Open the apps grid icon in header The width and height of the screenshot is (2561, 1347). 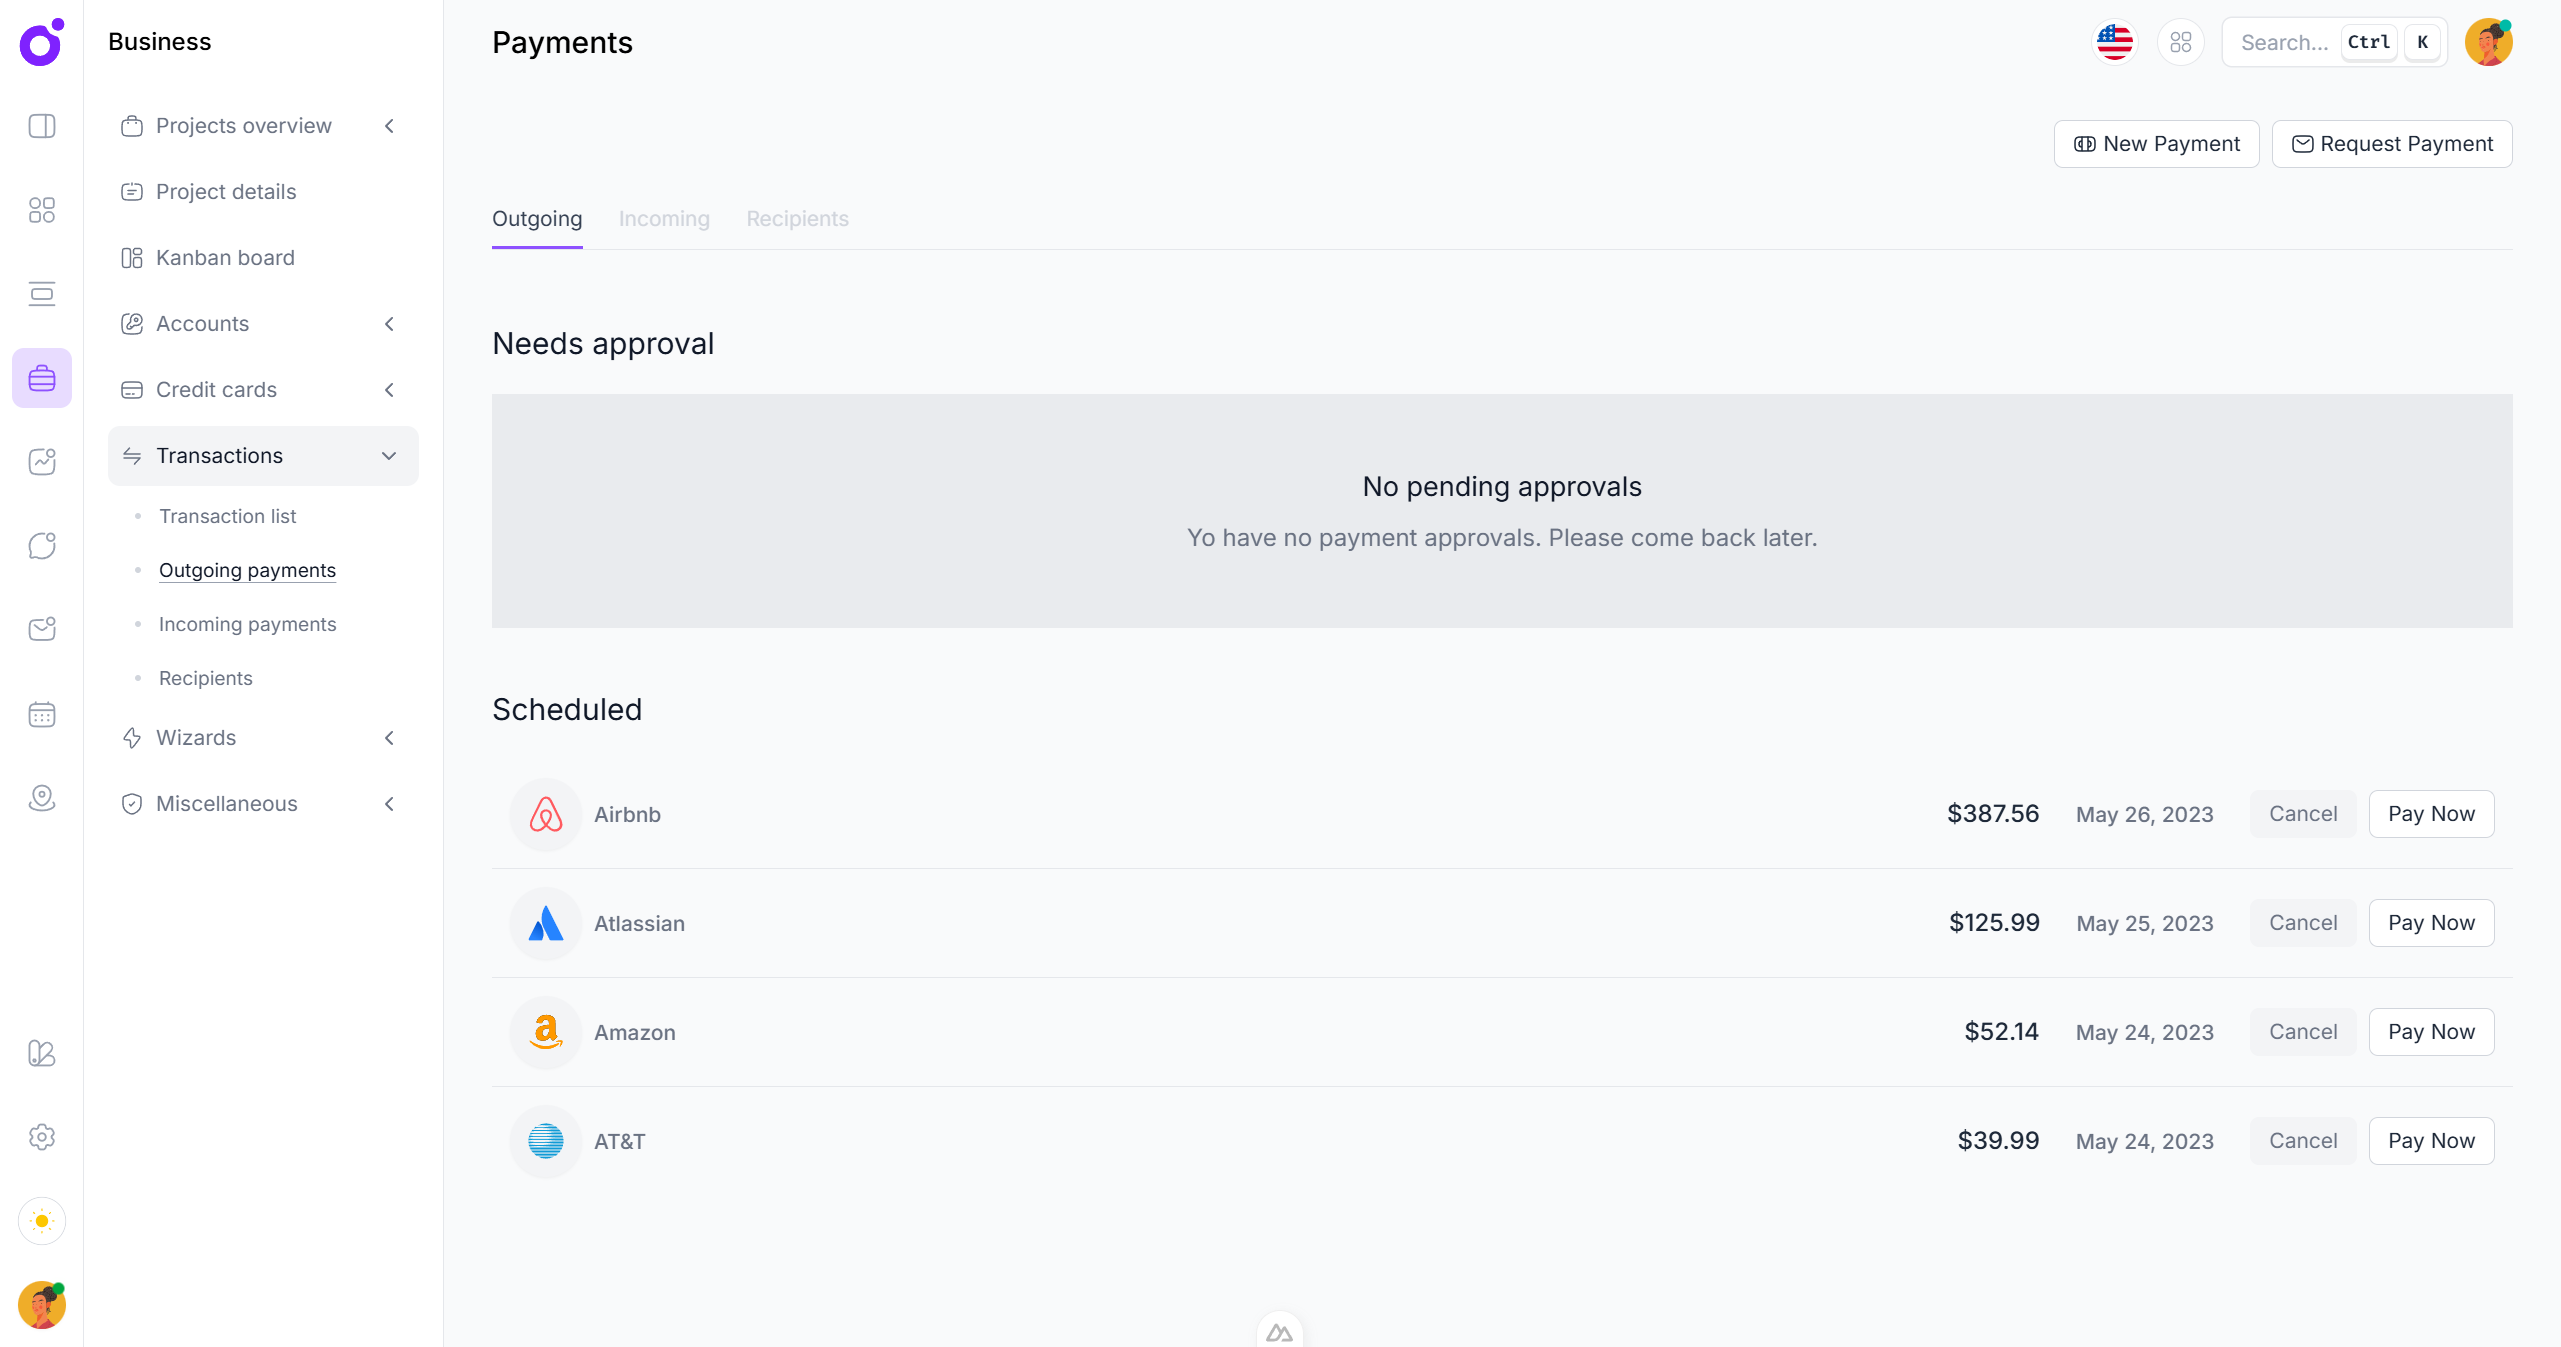tap(2181, 42)
